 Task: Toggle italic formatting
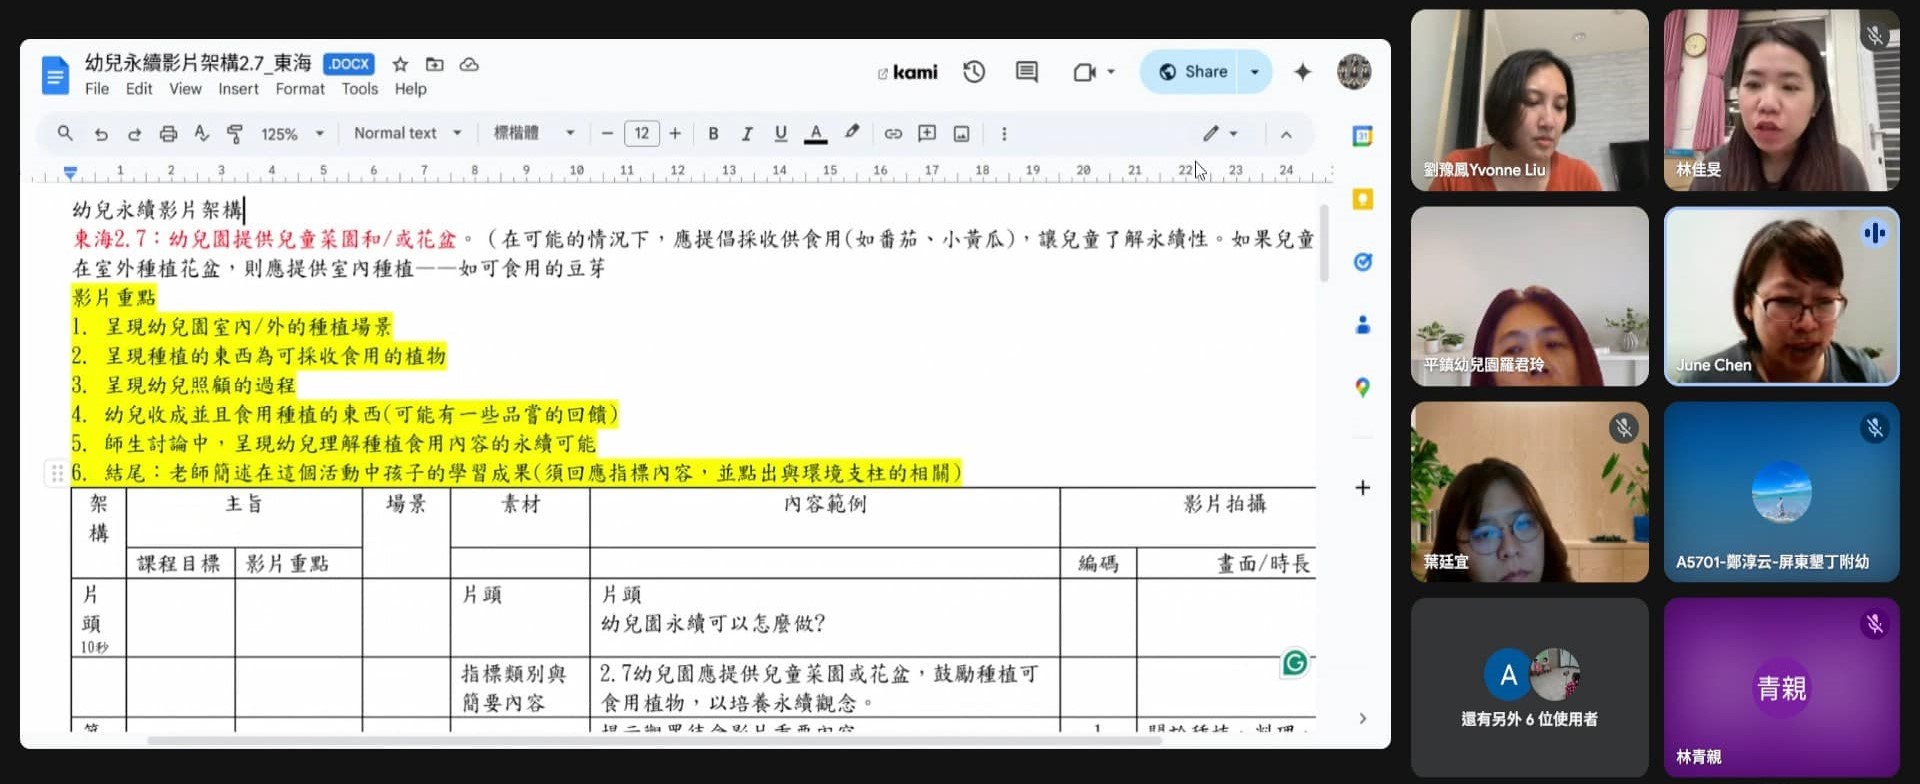tap(747, 133)
